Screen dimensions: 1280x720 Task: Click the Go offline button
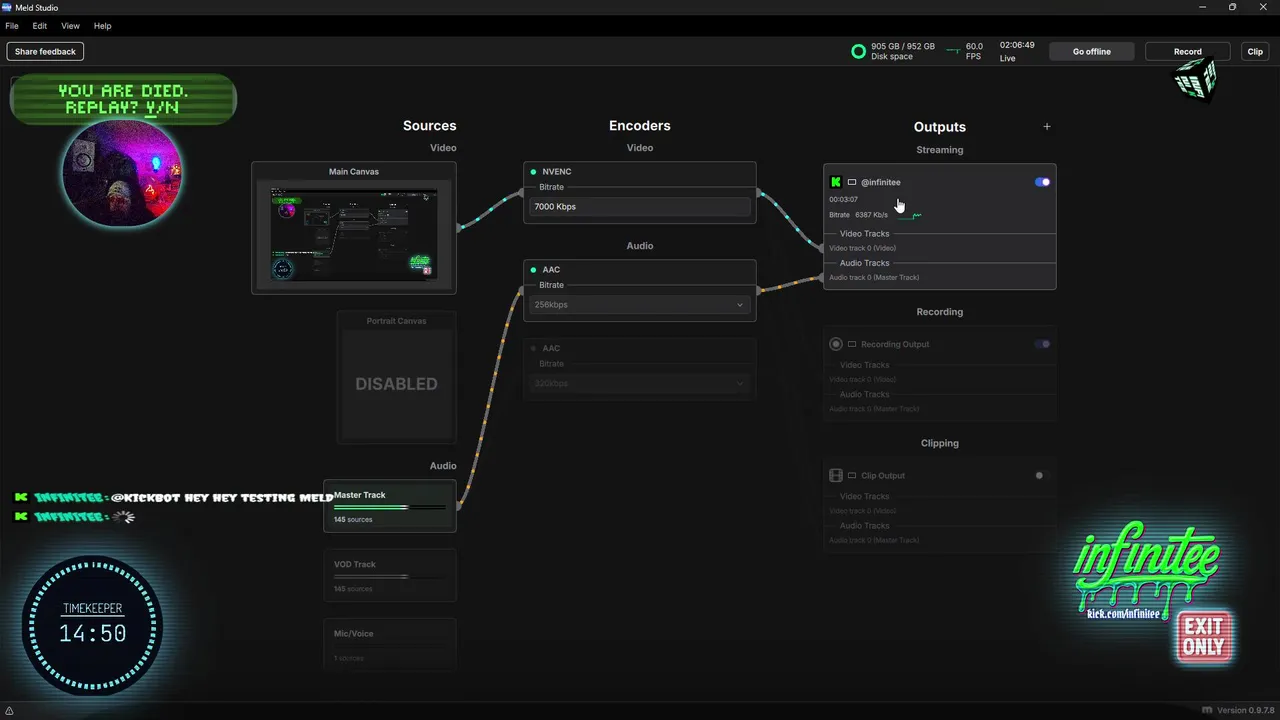[x=1092, y=51]
